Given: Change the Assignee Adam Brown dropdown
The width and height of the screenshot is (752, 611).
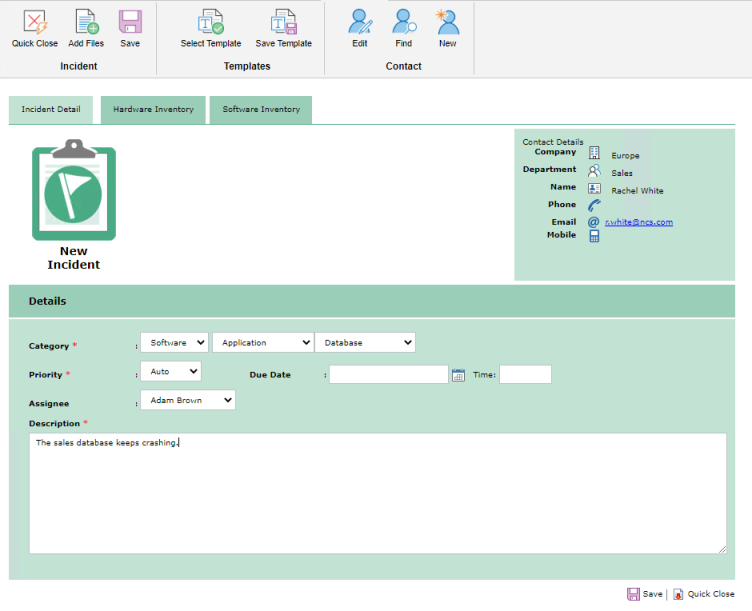Looking at the screenshot, I should 187,400.
